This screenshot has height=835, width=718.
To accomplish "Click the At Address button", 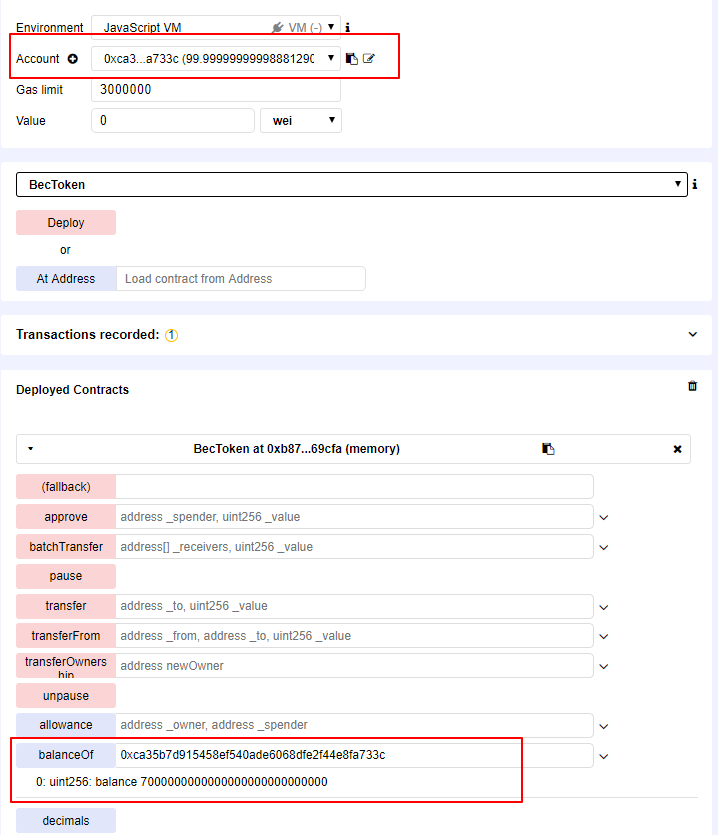I will pos(66,279).
